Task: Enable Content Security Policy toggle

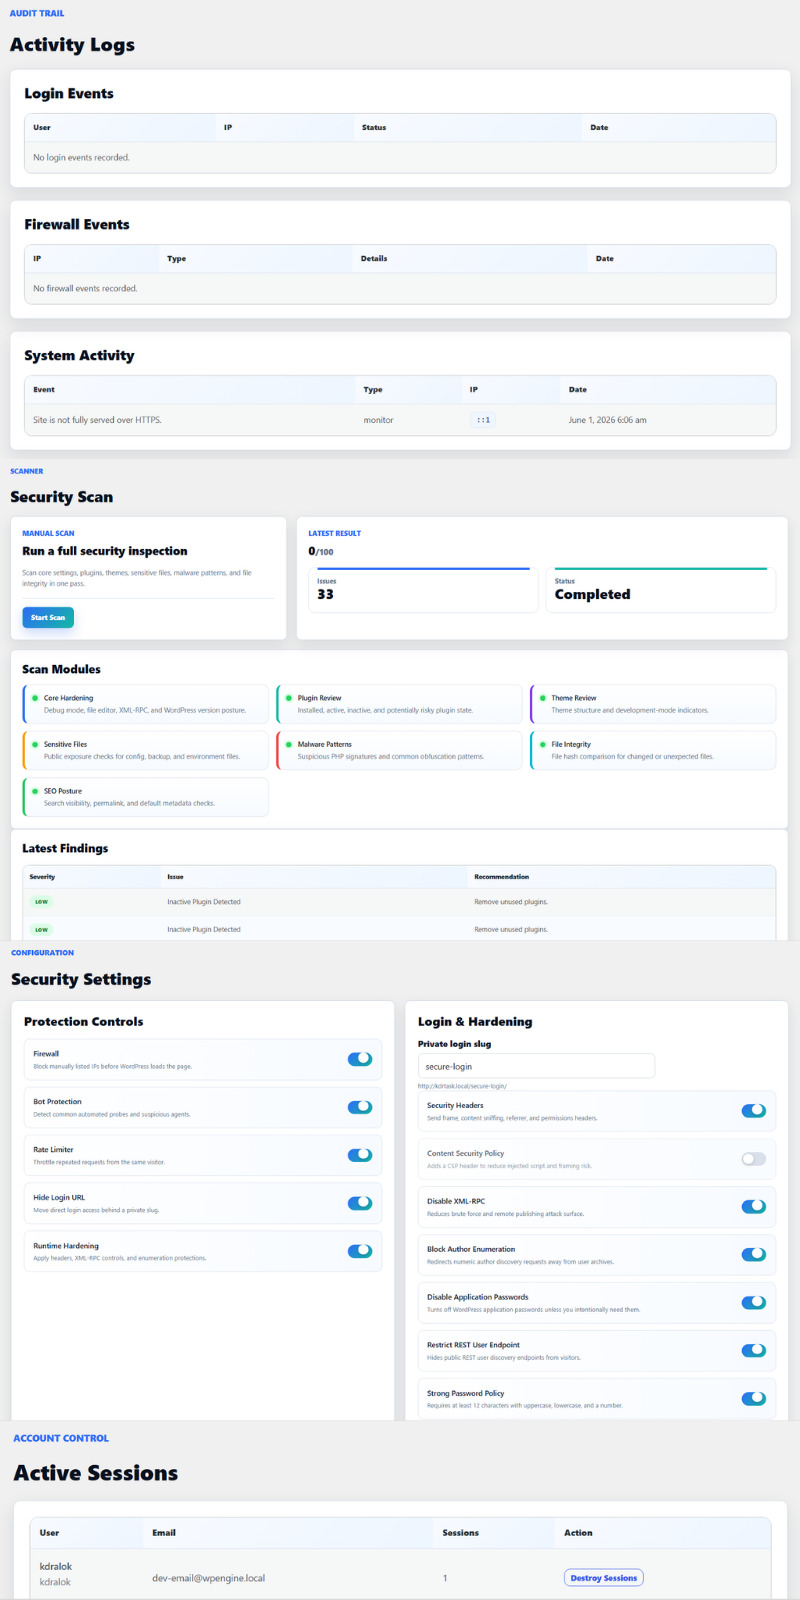Action: point(754,1158)
